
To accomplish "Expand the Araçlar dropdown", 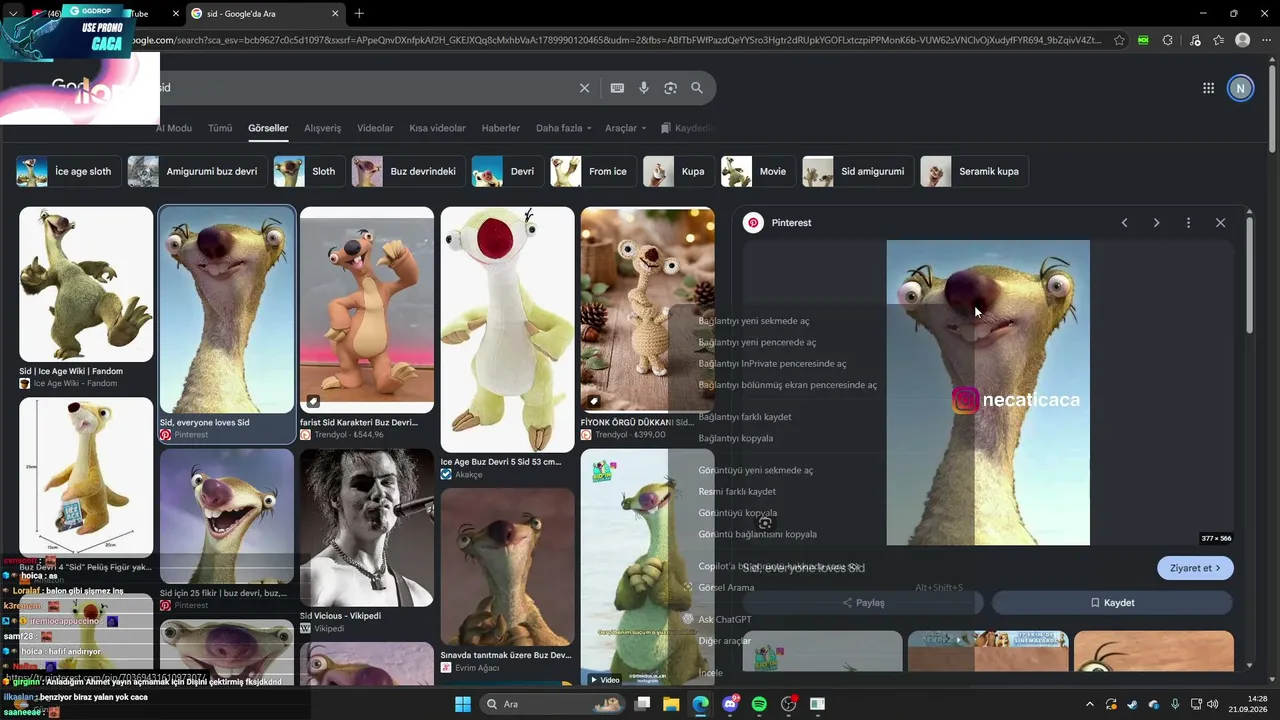I will pos(625,128).
